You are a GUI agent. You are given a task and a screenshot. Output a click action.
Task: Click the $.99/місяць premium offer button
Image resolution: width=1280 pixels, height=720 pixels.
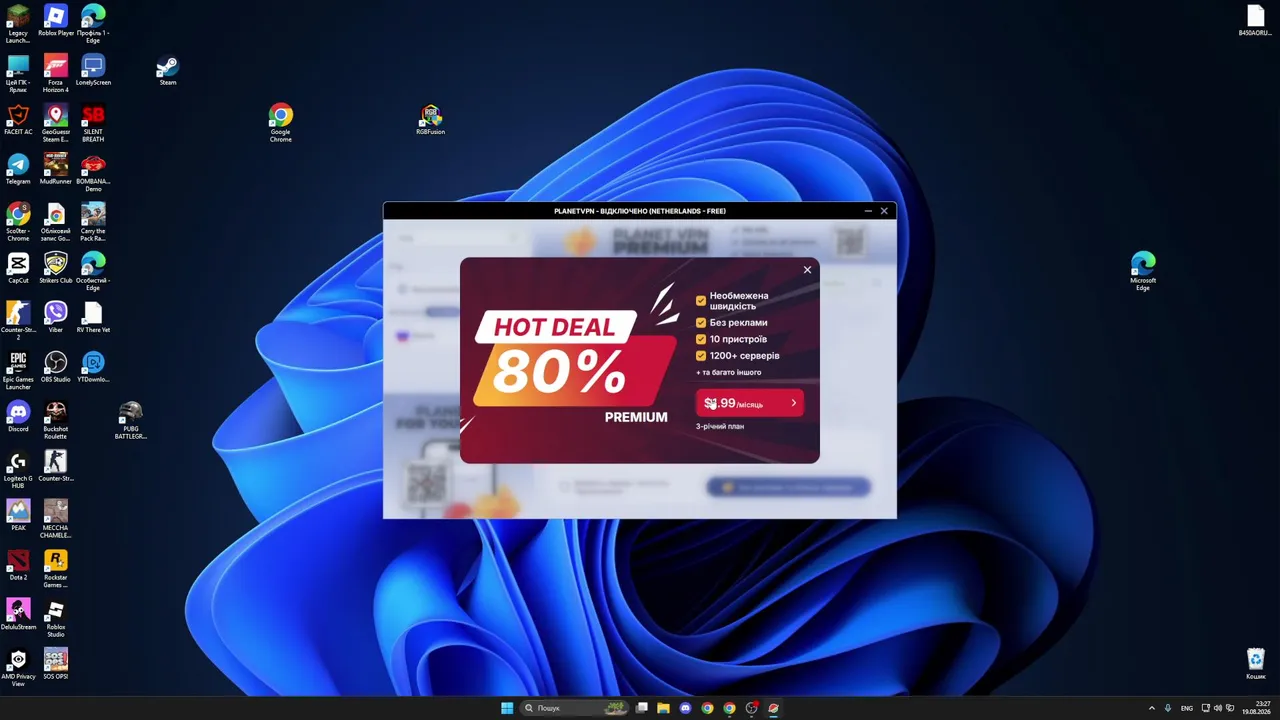[x=750, y=403]
